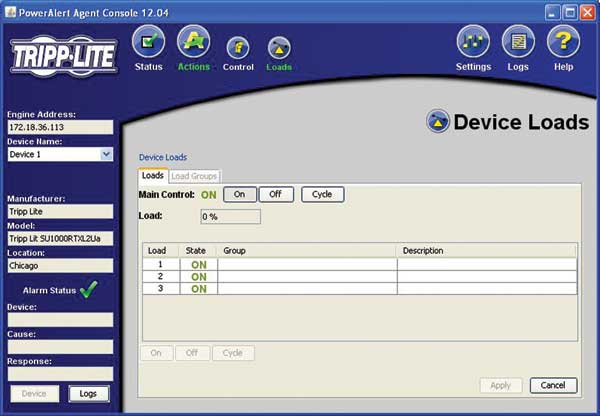This screenshot has height=416, width=600.
Task: Turn Main Control On
Action: pyautogui.click(x=240, y=194)
